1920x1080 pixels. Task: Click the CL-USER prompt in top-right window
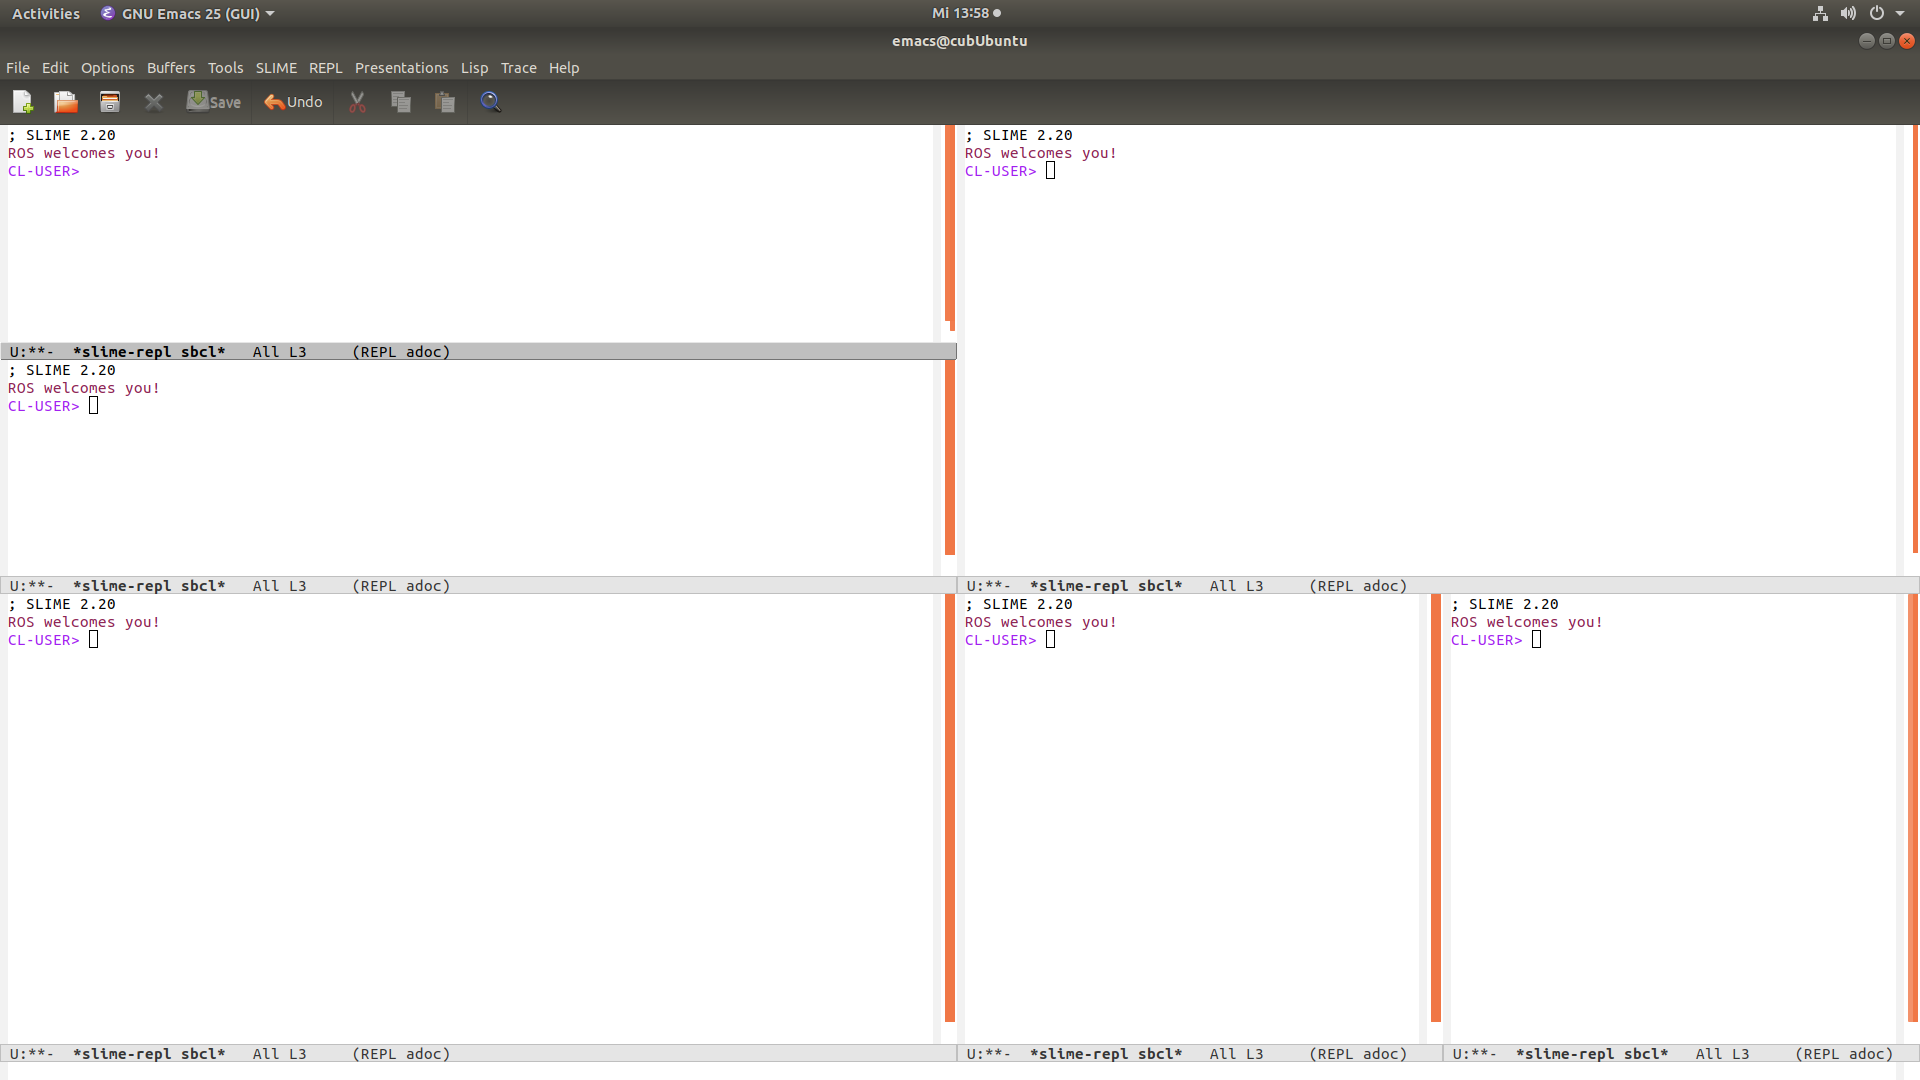click(1000, 171)
